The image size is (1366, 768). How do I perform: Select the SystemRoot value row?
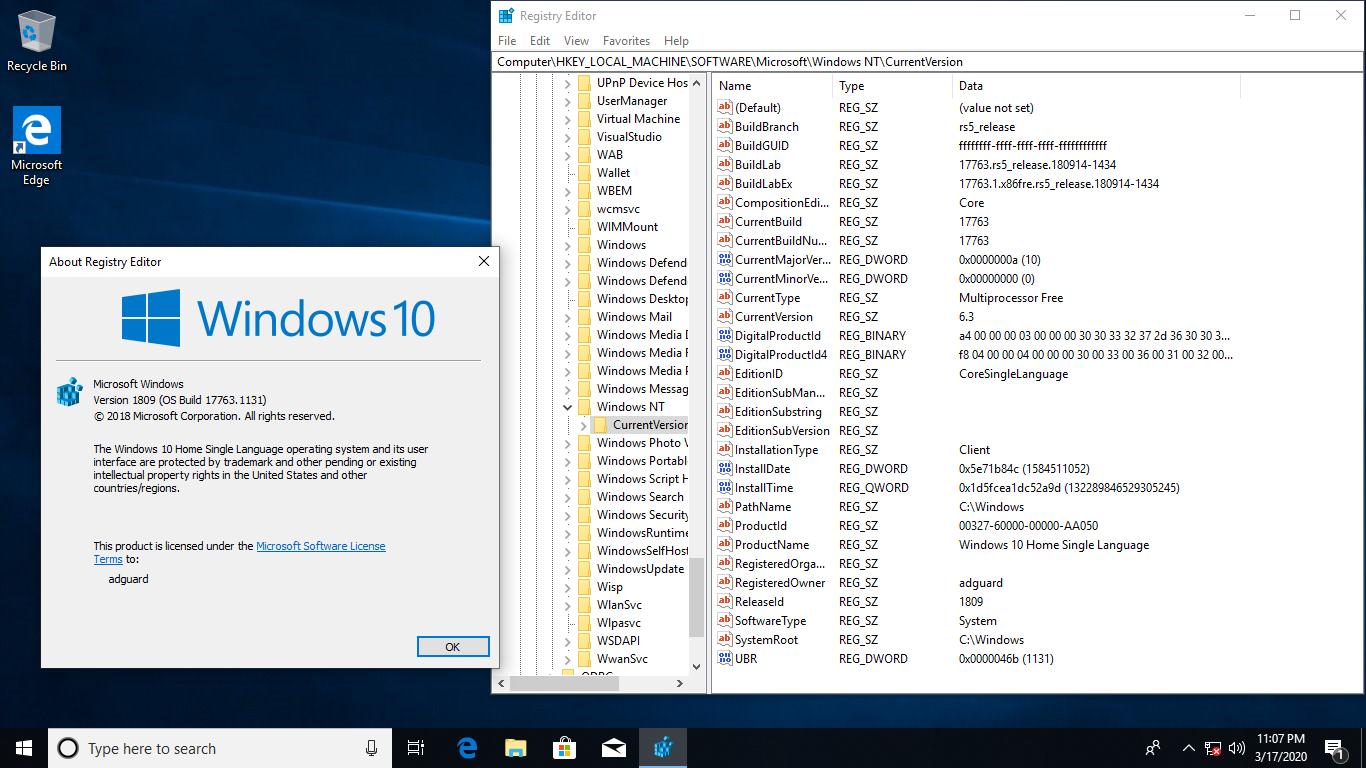pos(1037,640)
